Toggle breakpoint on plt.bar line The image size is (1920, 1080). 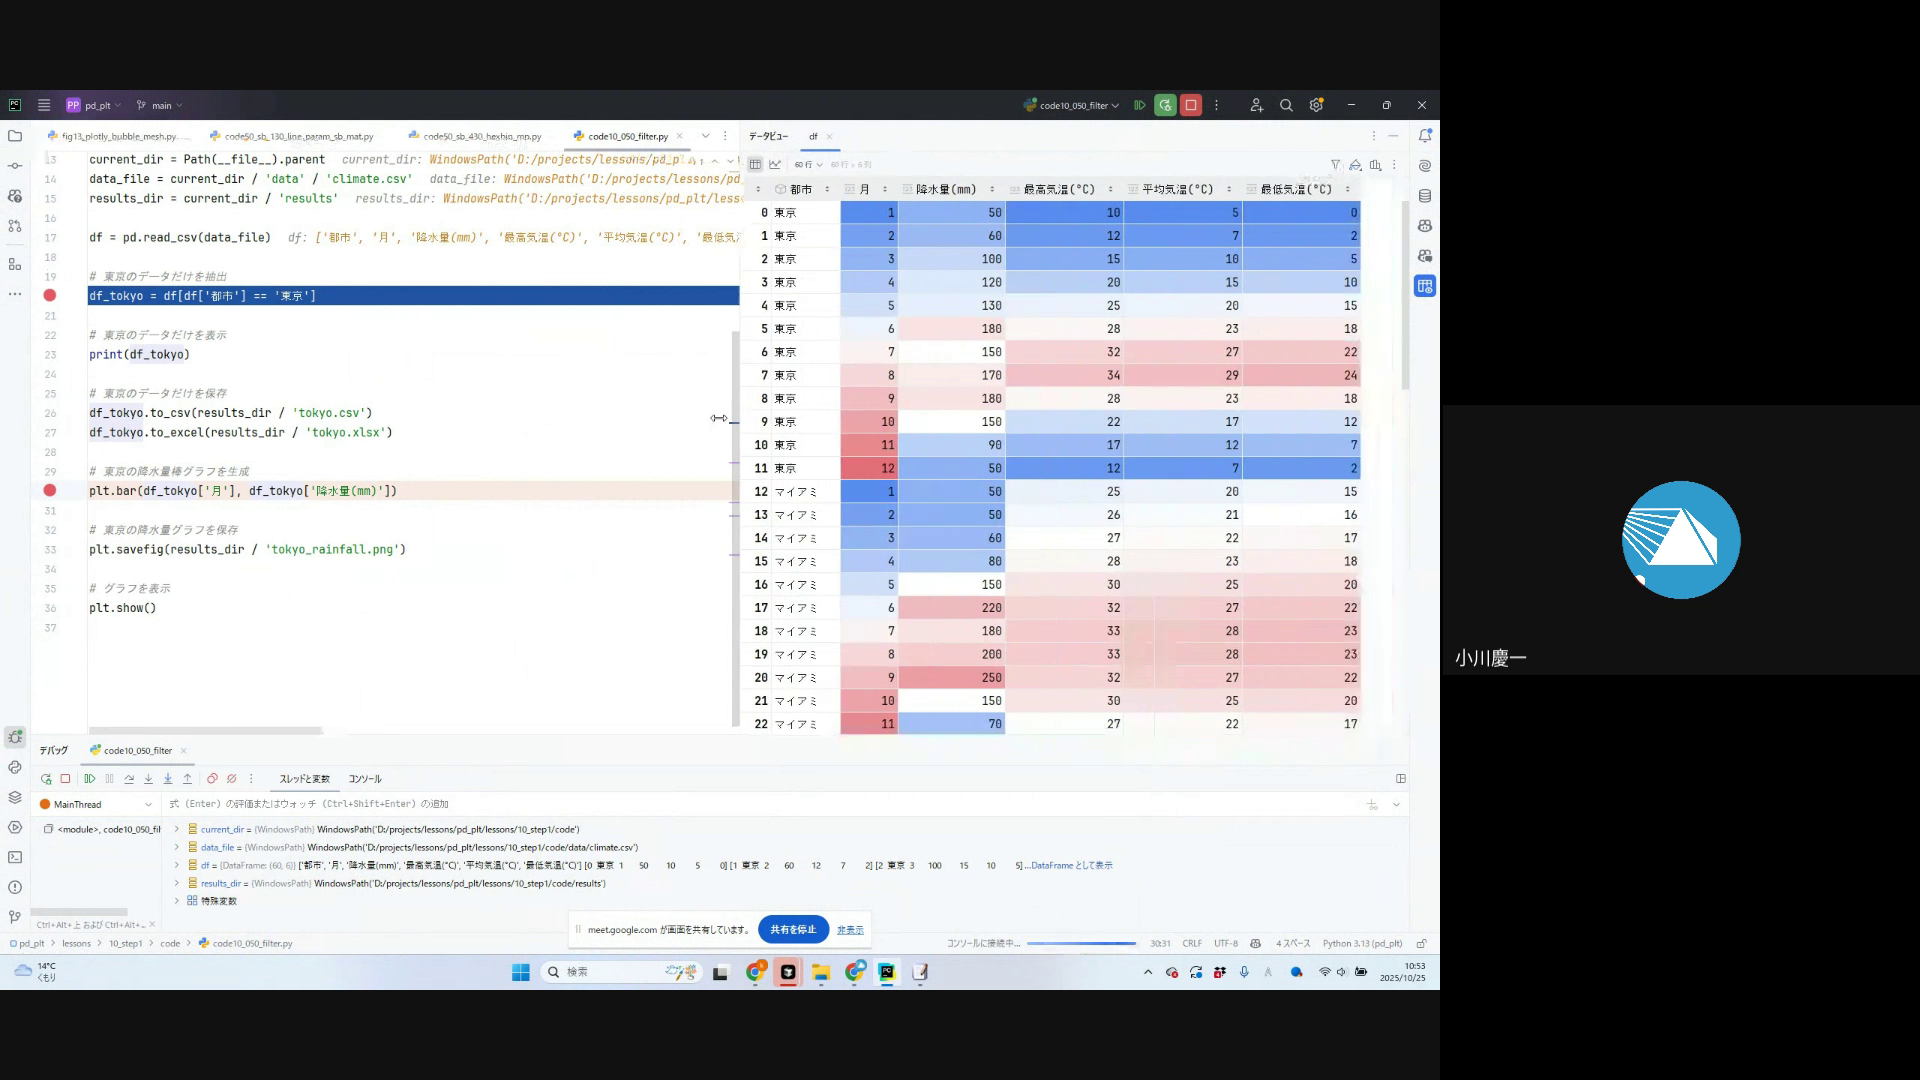point(49,491)
